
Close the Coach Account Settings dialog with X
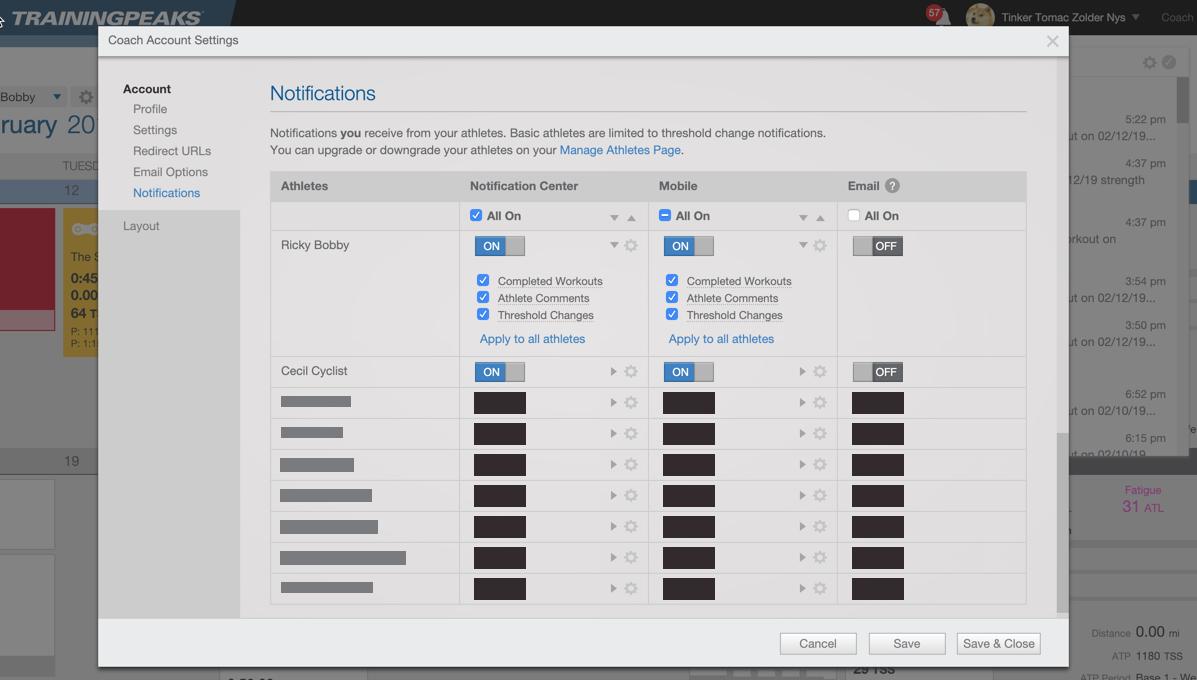(x=1052, y=41)
